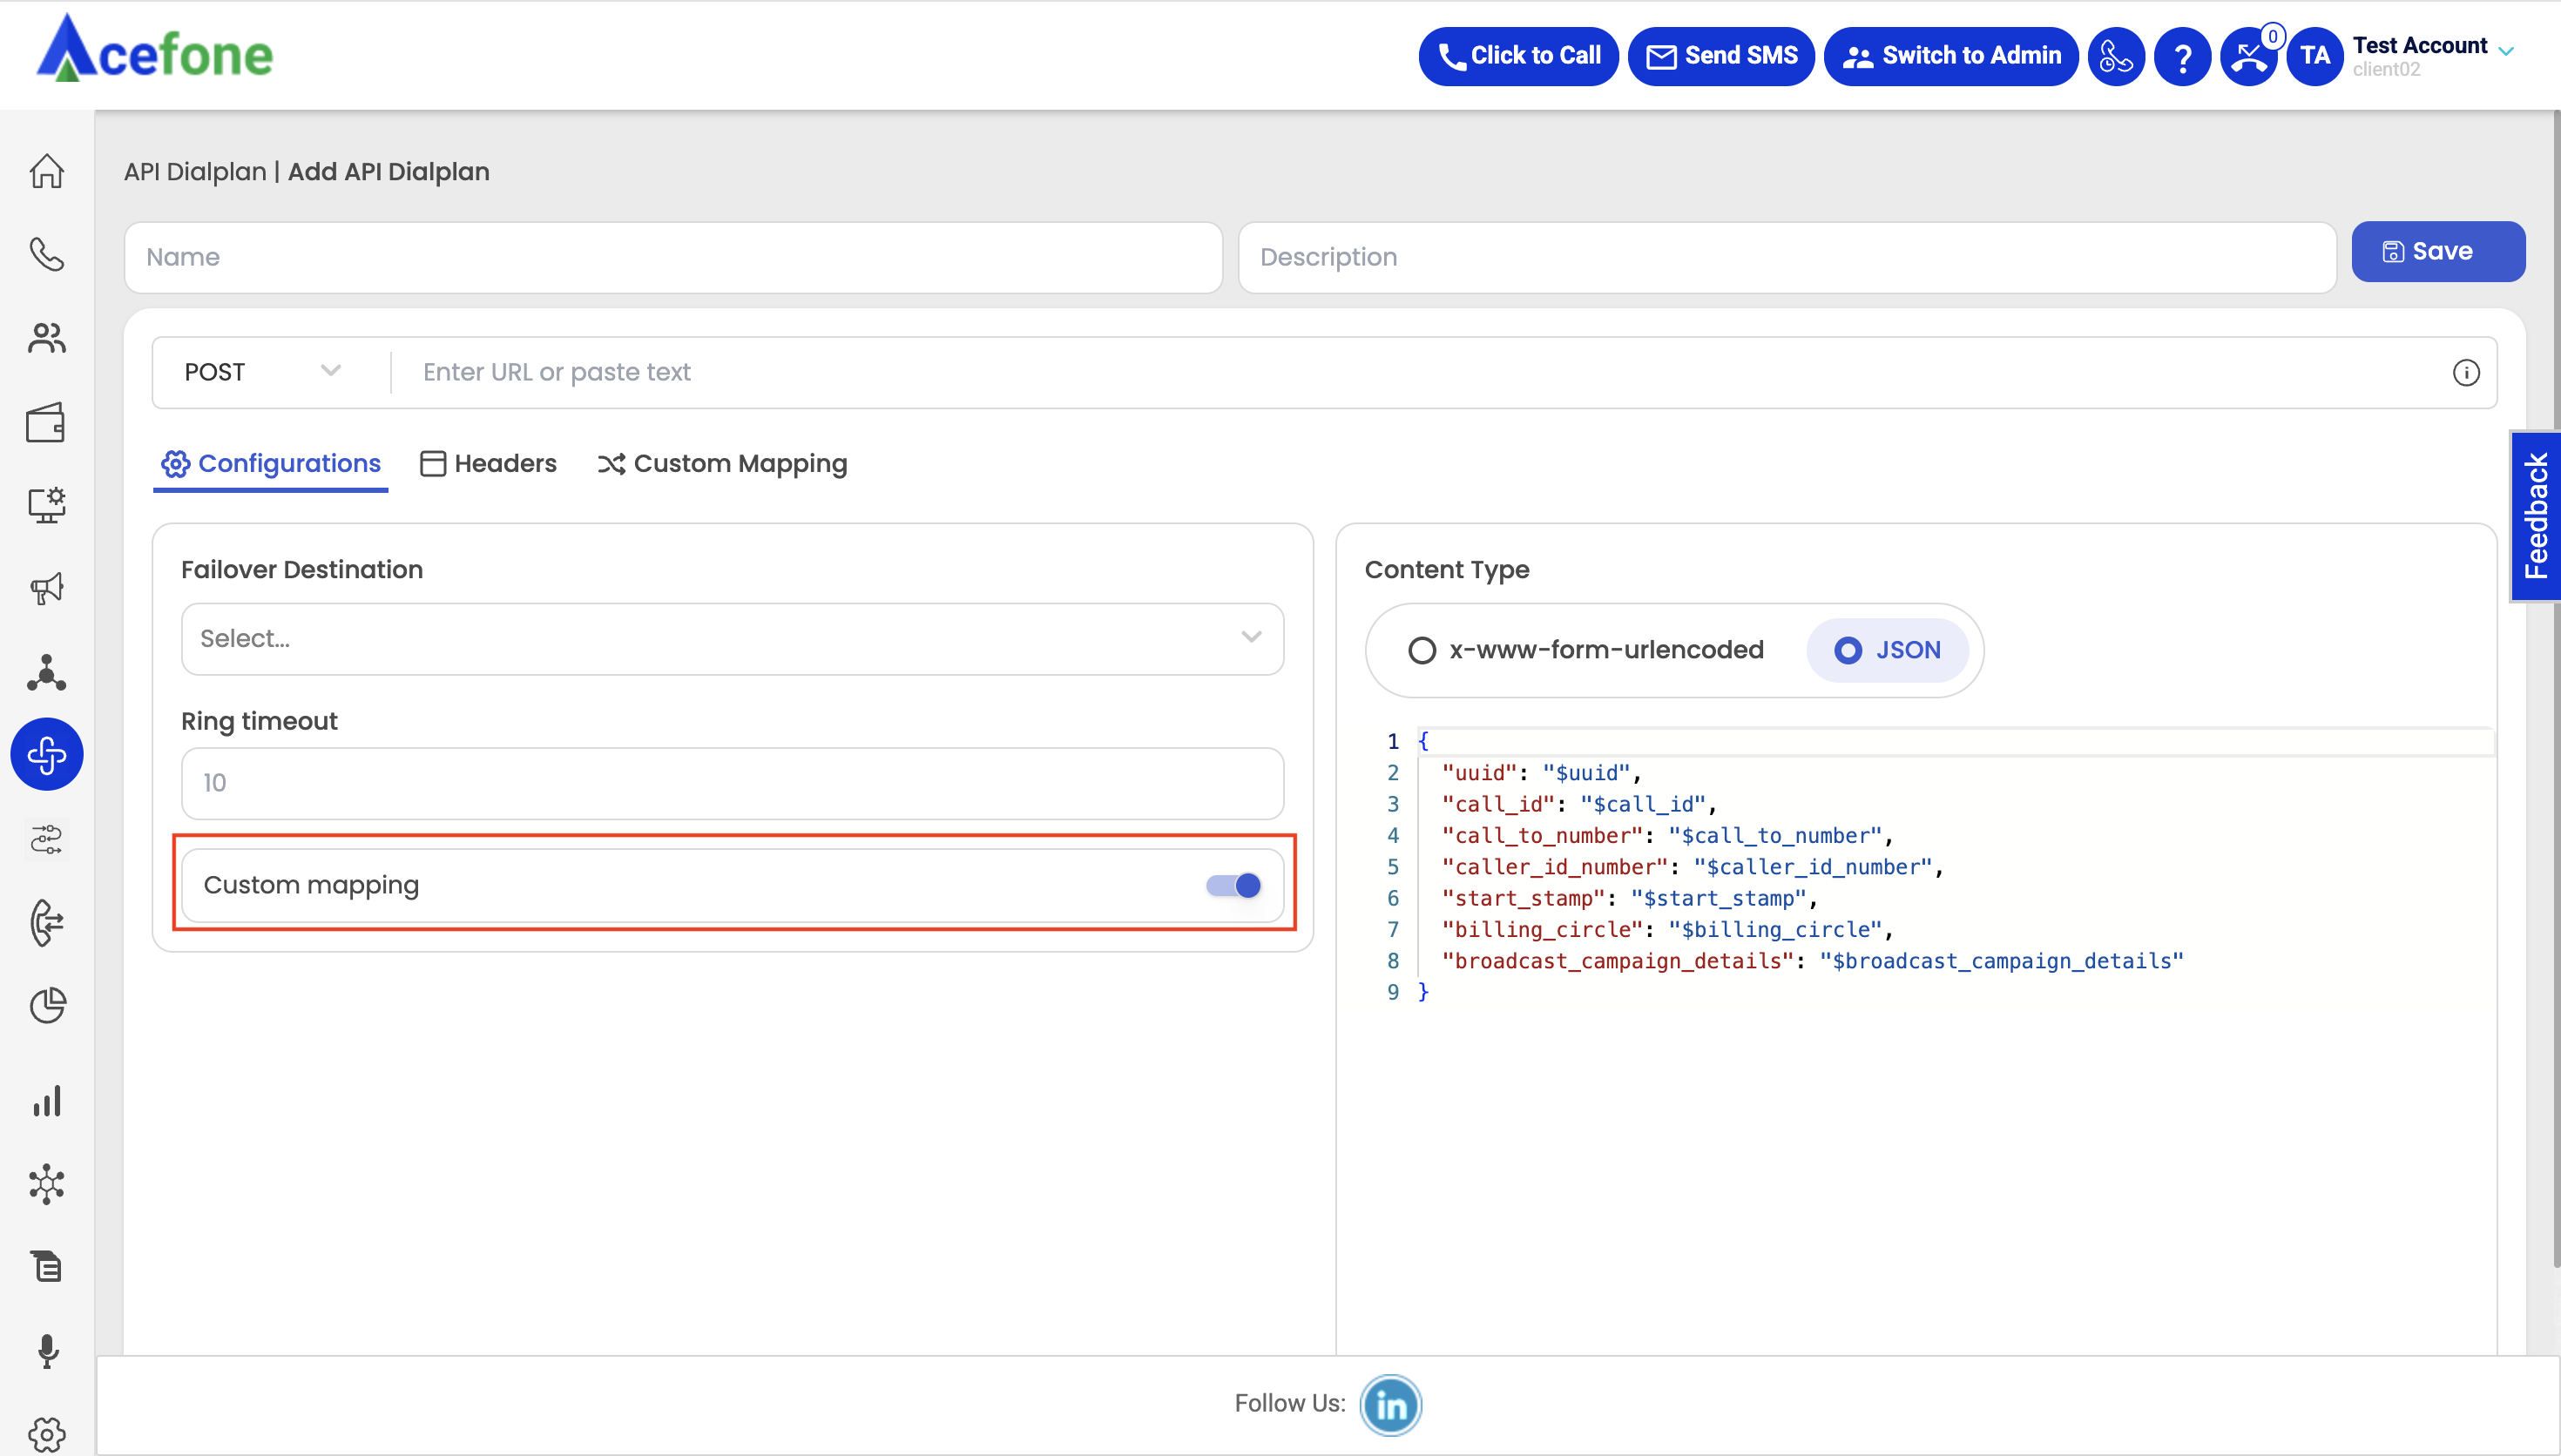Click the missed calls icon with badge
Screen dimensions: 2561x1456
tap(2248, 56)
